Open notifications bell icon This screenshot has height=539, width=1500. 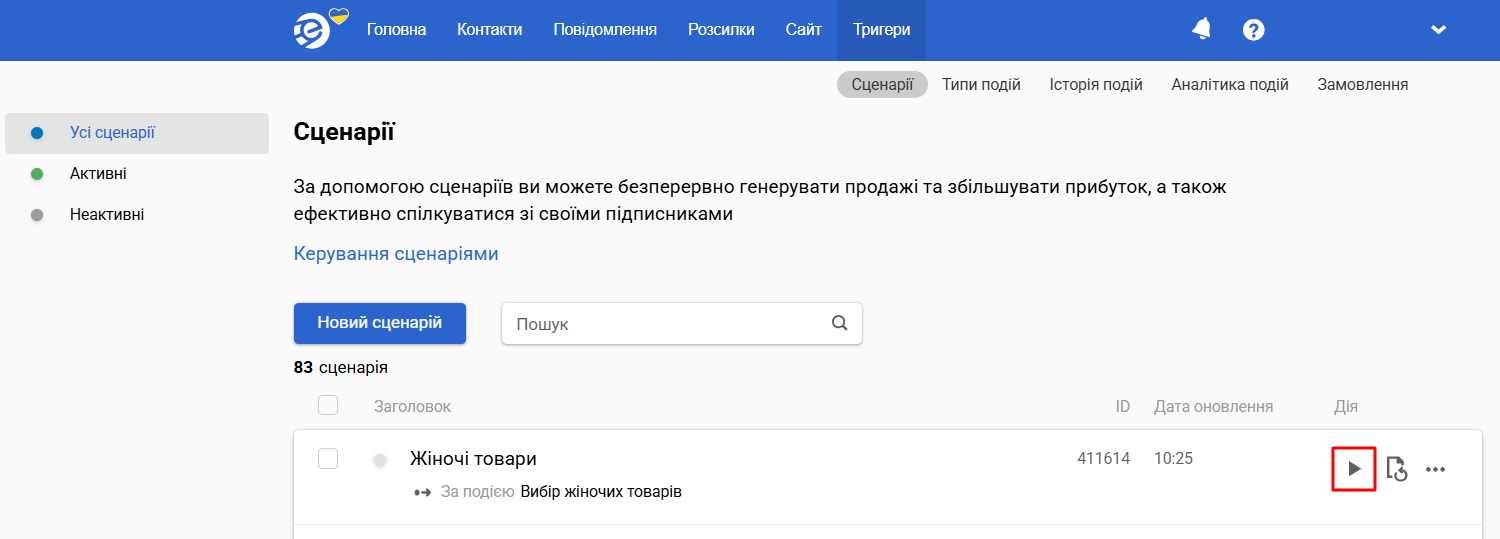(1202, 30)
